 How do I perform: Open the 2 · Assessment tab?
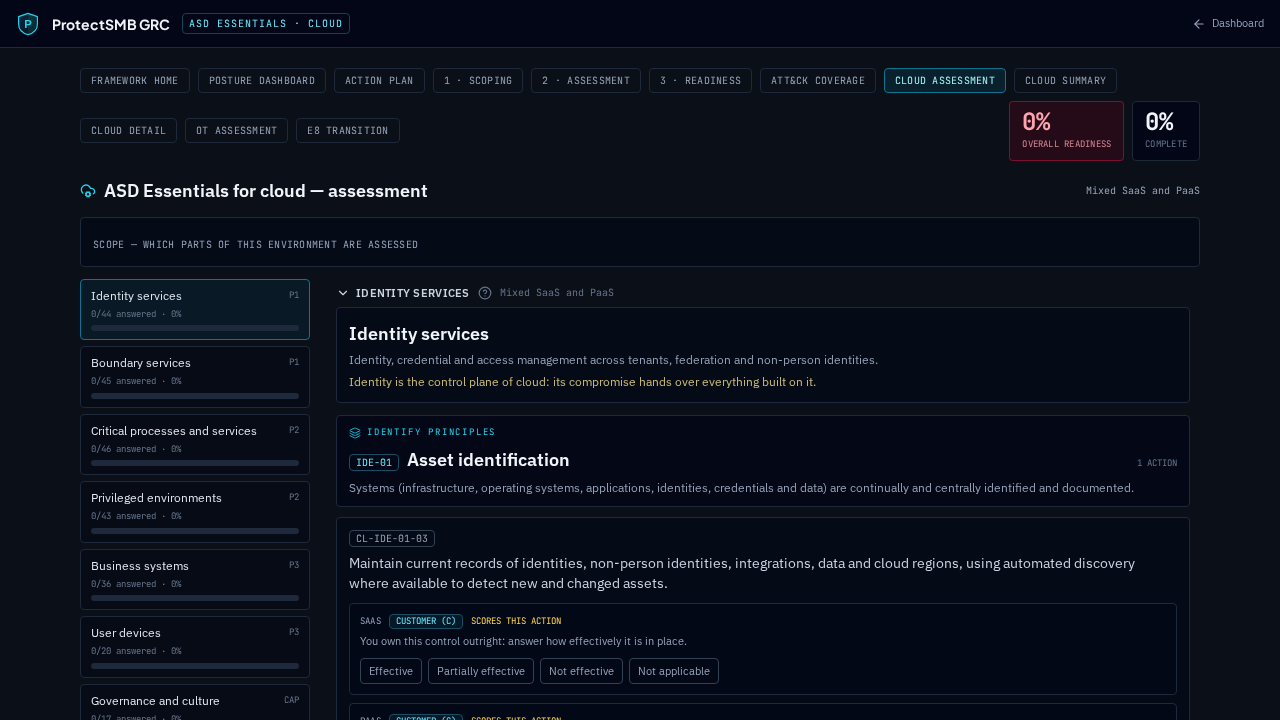[586, 81]
